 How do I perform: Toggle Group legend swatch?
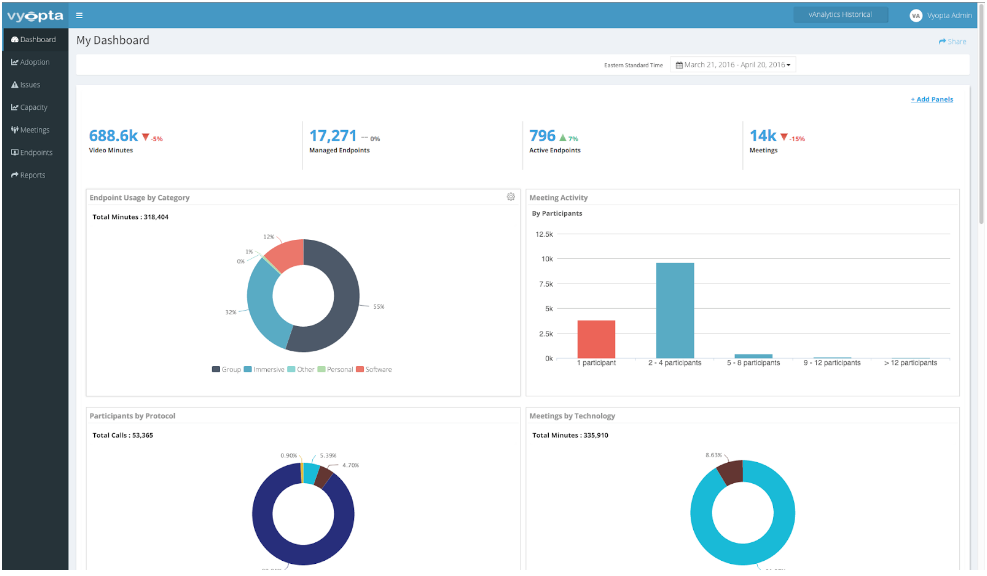click(216, 370)
